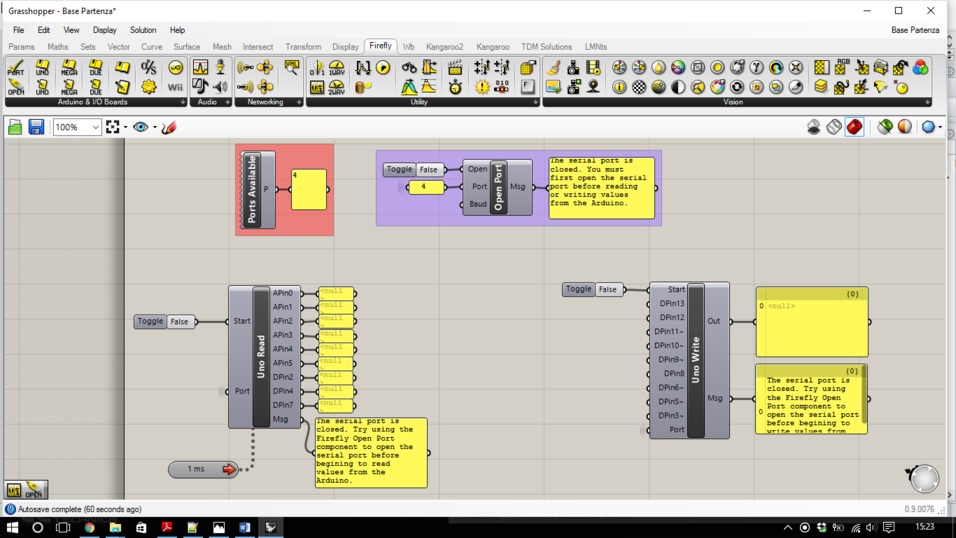Viewport: 956px width, 538px height.
Task: Select the yellow gear icon in Arduino panel
Action: [149, 87]
